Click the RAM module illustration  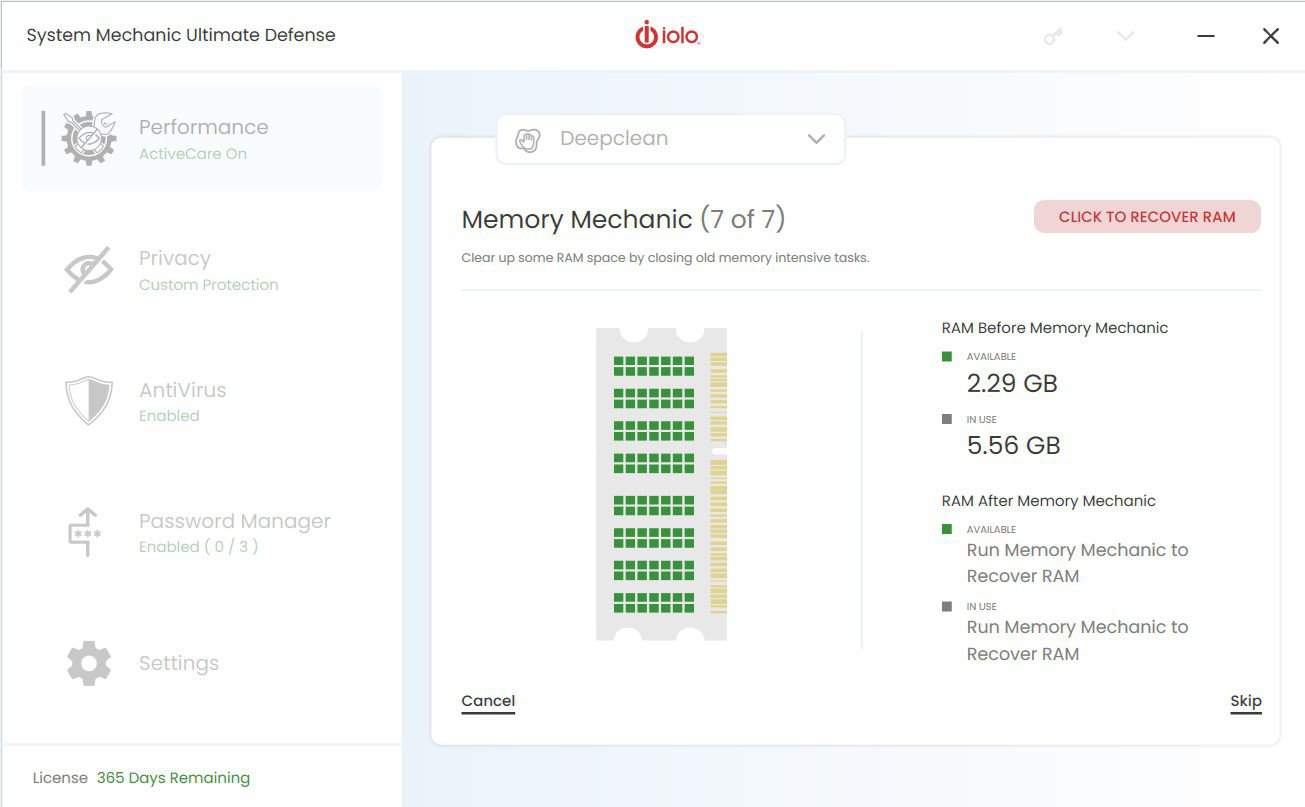661,484
